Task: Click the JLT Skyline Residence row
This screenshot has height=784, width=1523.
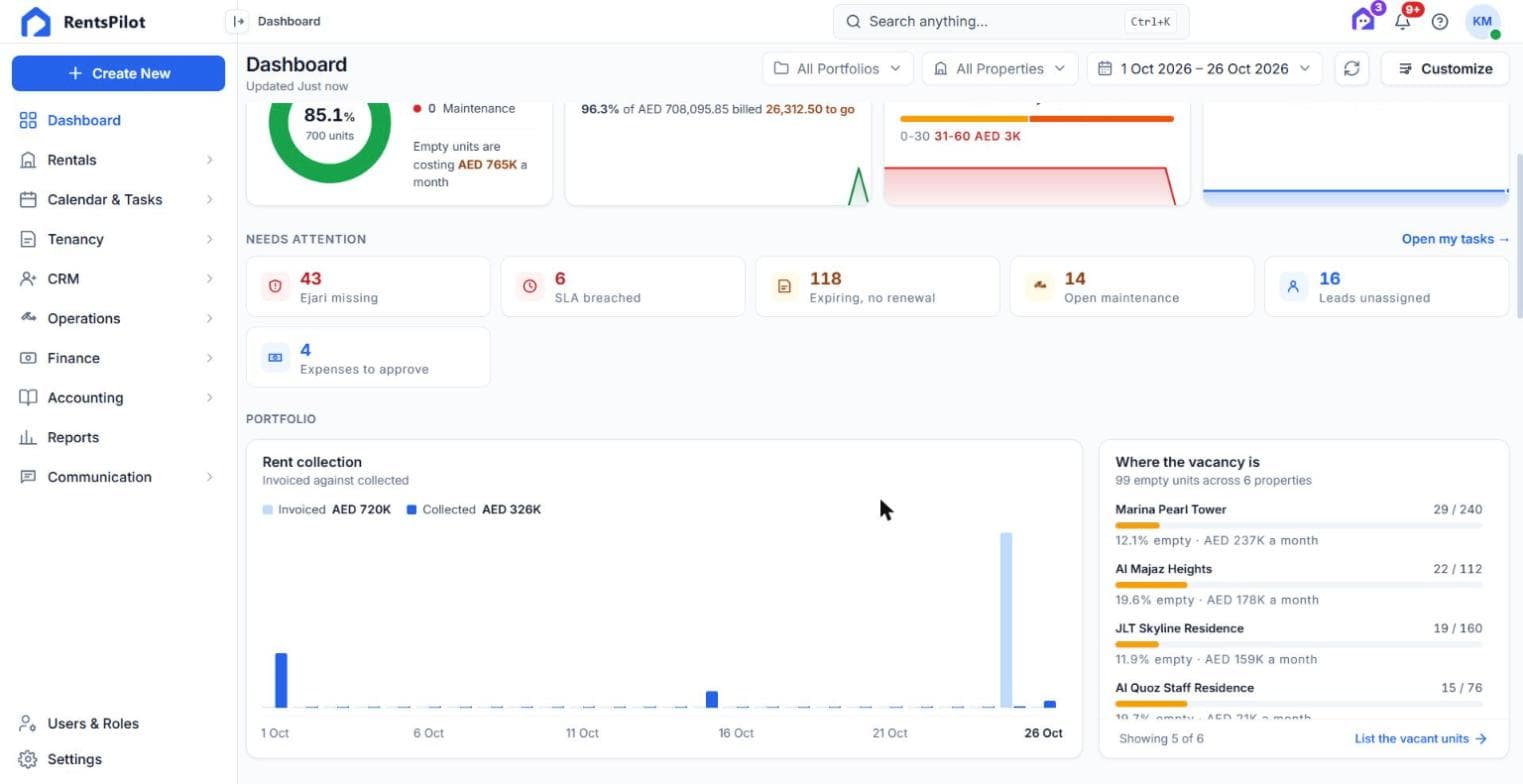Action: [x=1299, y=643]
